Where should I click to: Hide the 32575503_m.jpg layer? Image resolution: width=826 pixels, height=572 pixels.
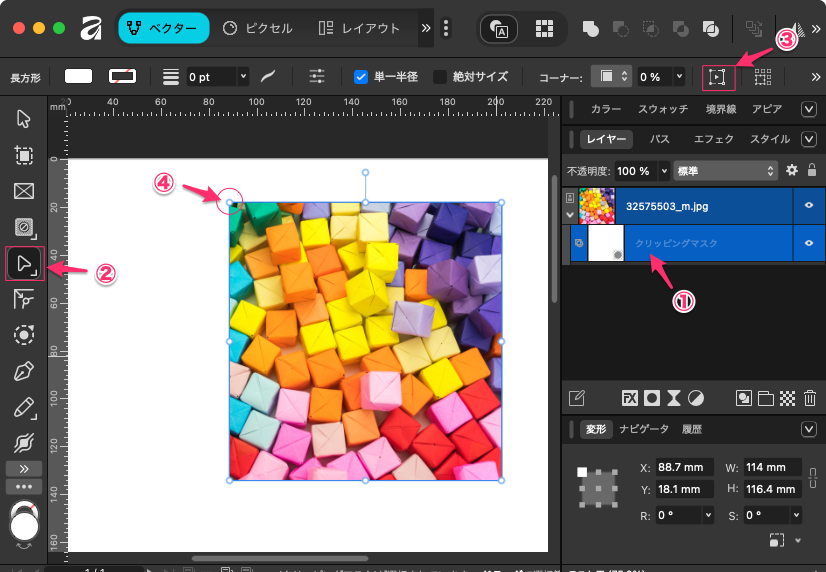pyautogui.click(x=808, y=204)
